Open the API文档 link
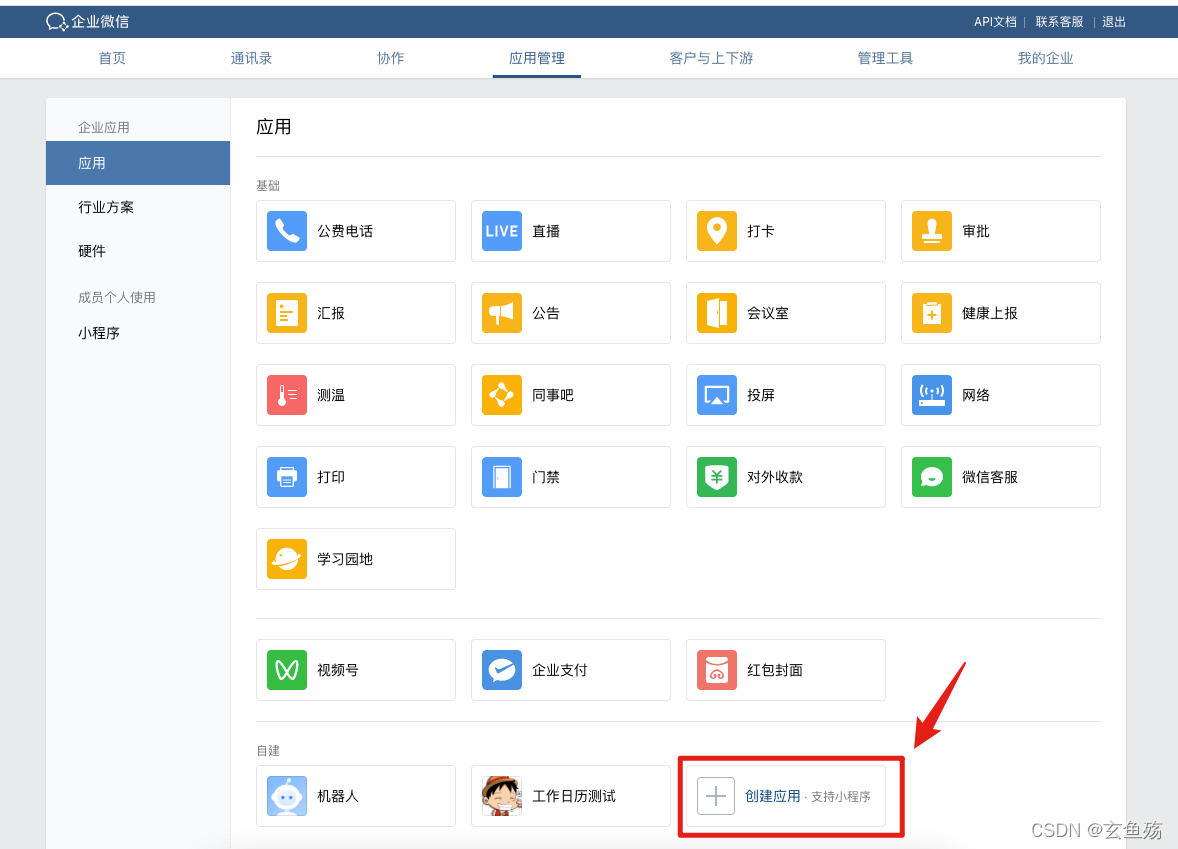1178x849 pixels. (995, 22)
